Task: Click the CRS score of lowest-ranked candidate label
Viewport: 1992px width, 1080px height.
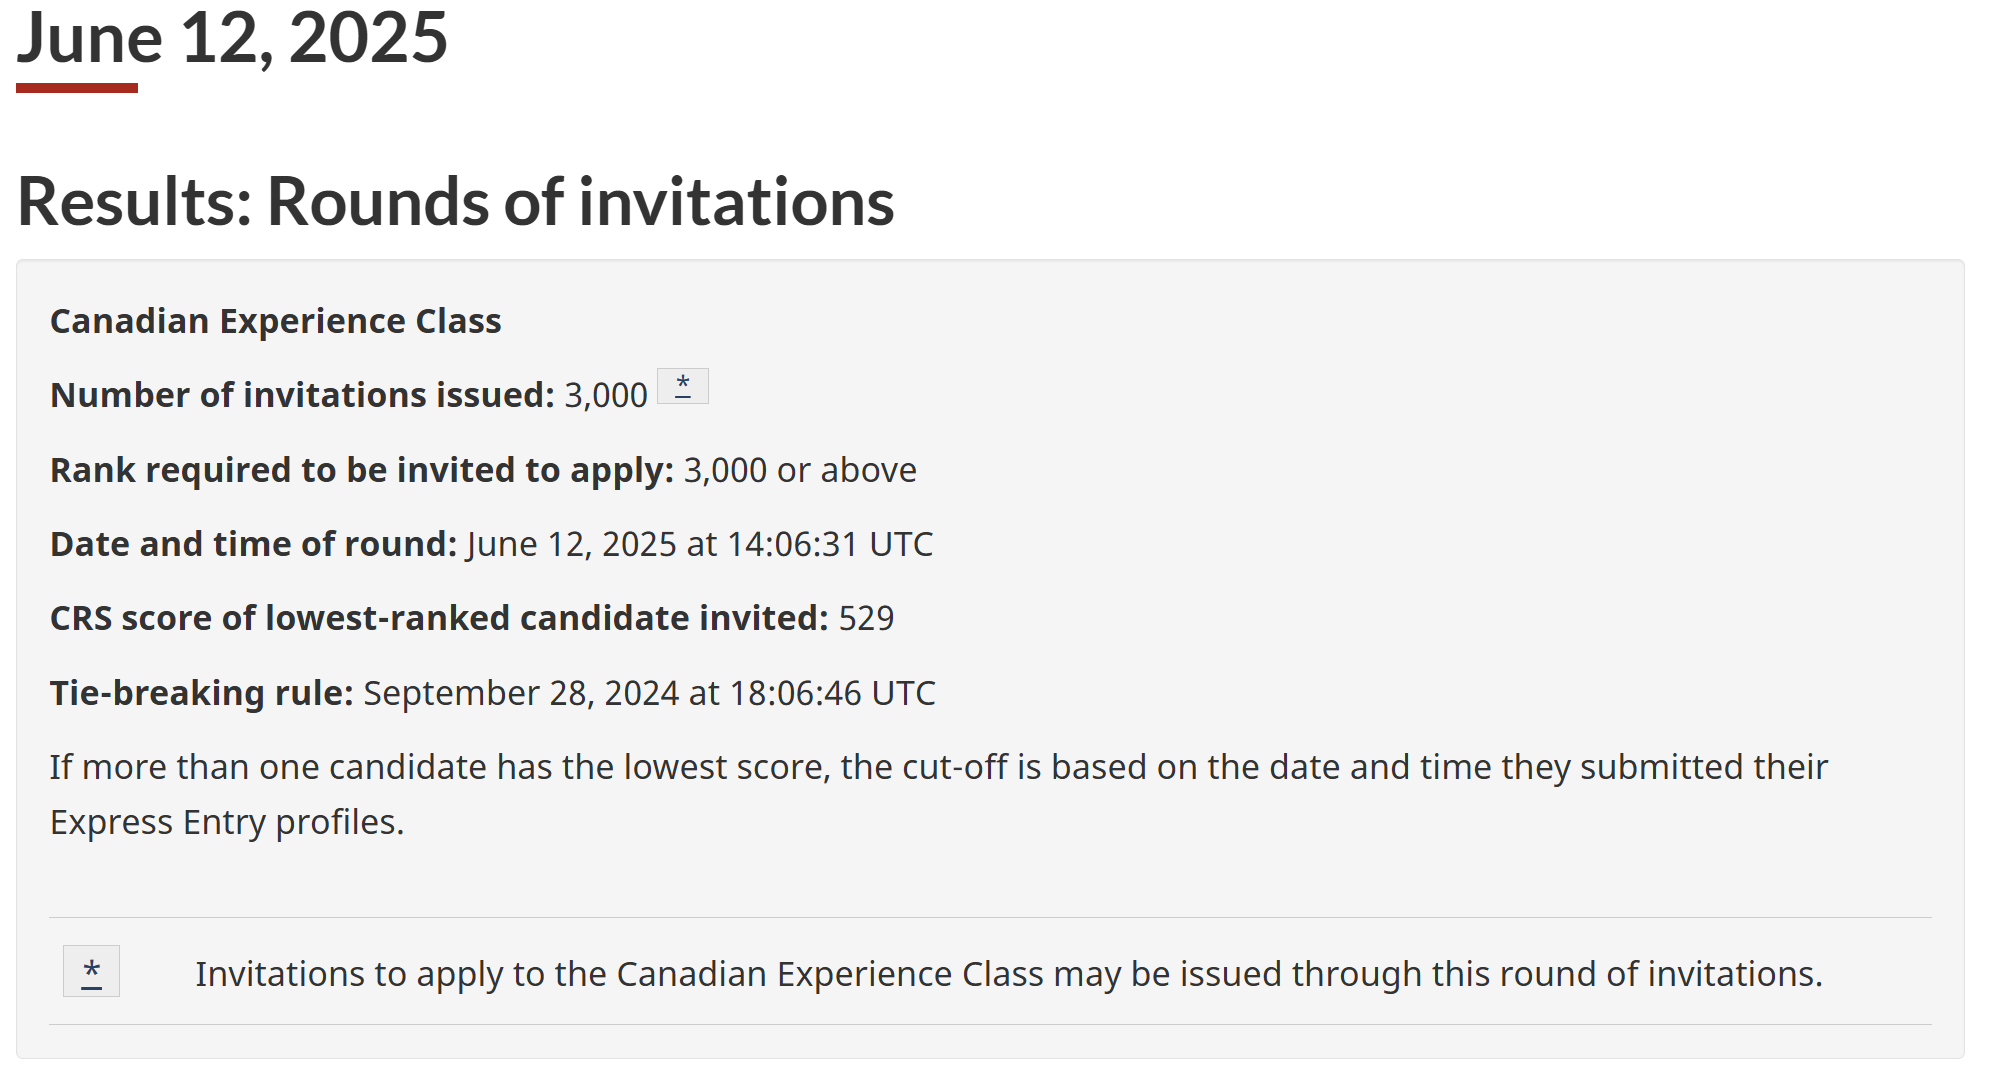Action: click(x=440, y=618)
